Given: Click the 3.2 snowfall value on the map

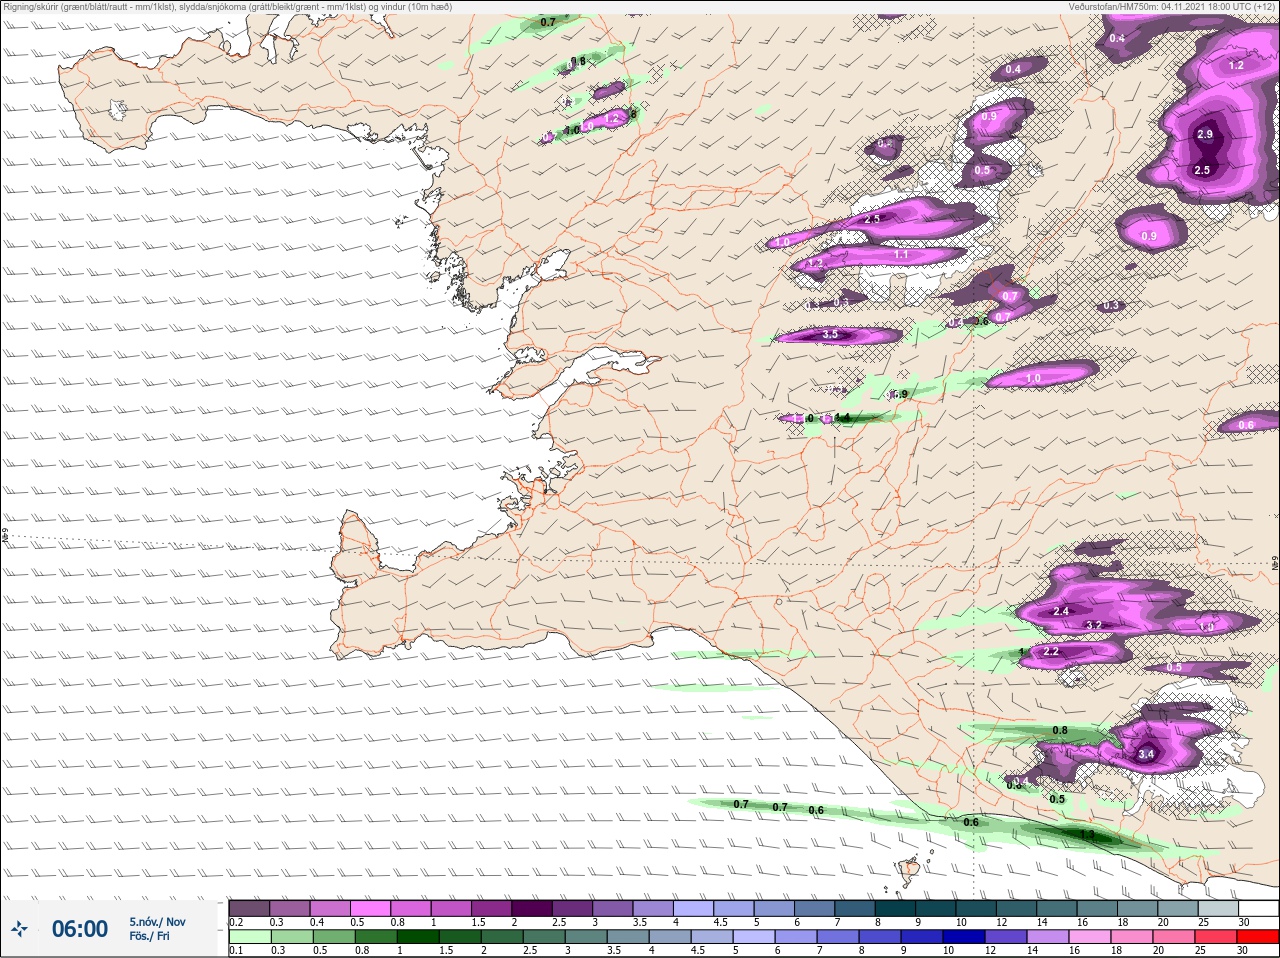Looking at the screenshot, I should pos(1094,625).
